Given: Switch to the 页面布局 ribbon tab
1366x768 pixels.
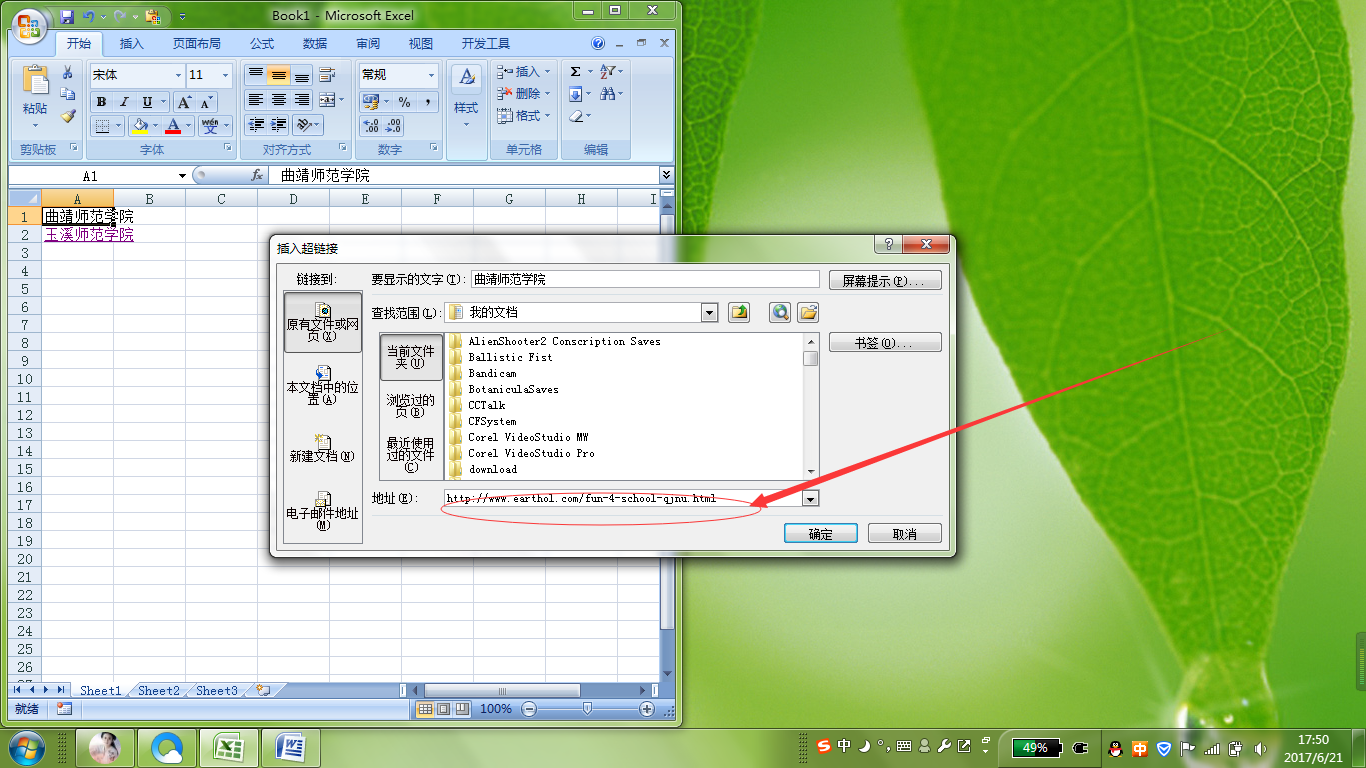Looking at the screenshot, I should (197, 44).
